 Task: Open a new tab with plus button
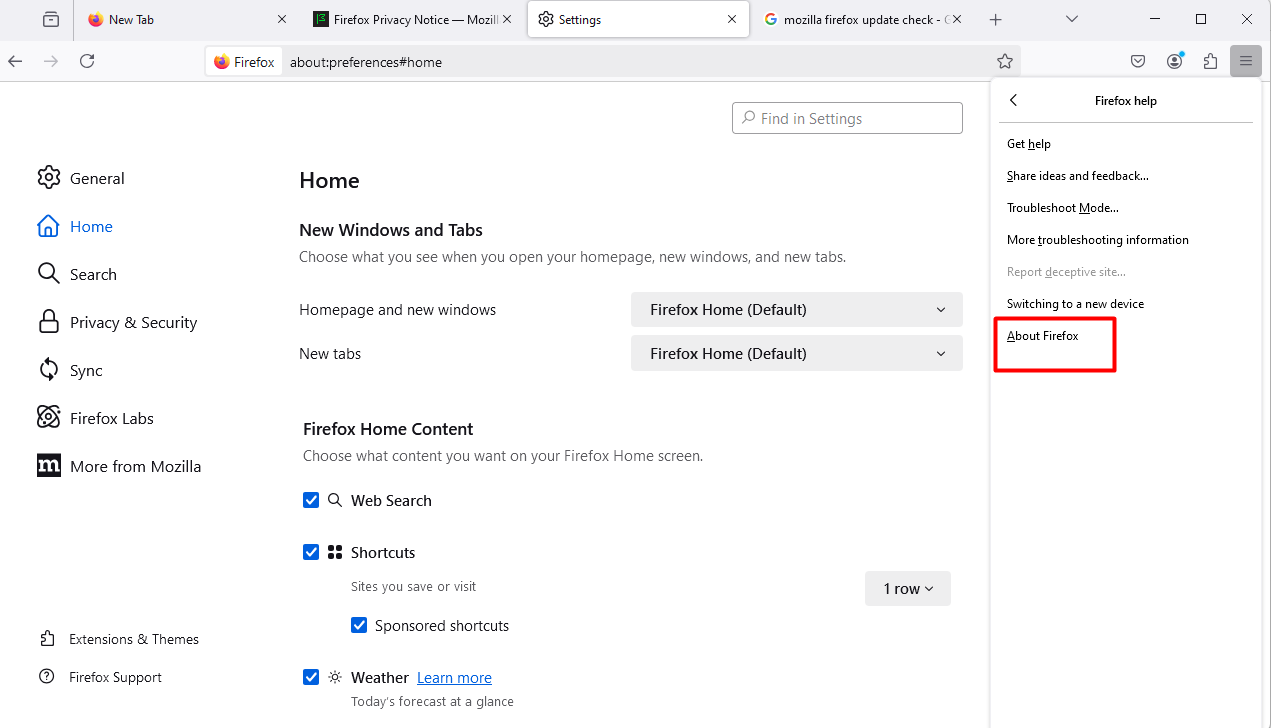coord(995,19)
